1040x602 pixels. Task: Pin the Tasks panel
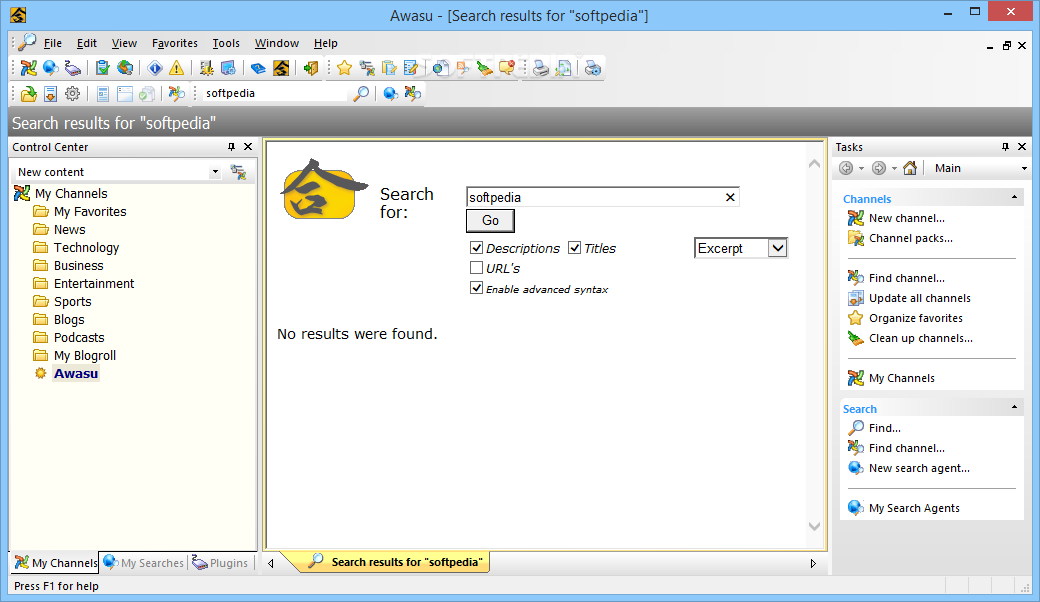coord(1006,147)
